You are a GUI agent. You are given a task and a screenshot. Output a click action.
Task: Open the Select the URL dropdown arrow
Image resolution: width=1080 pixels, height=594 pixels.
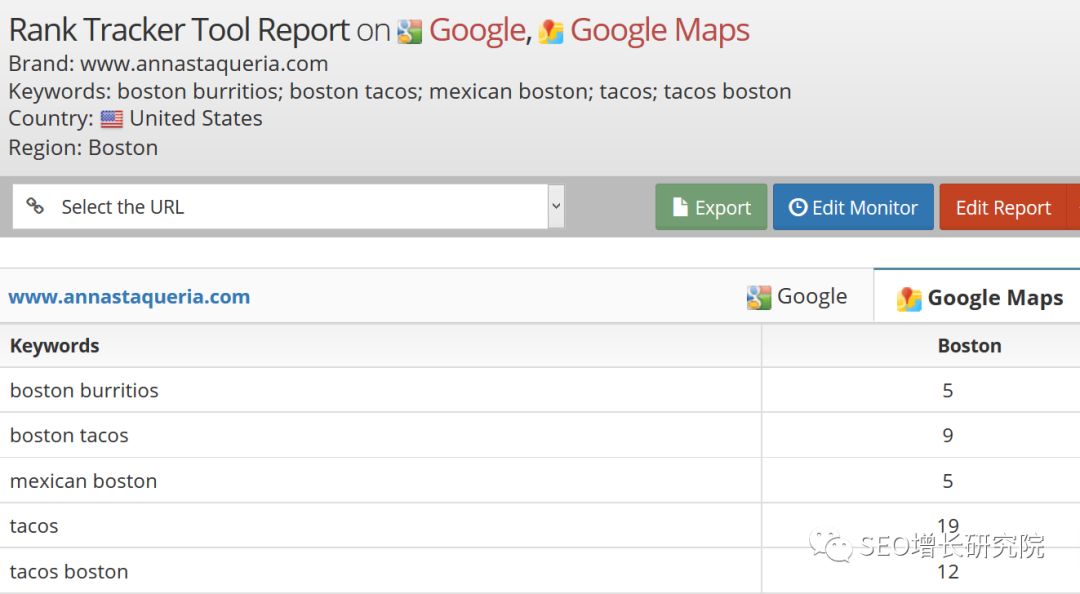556,206
